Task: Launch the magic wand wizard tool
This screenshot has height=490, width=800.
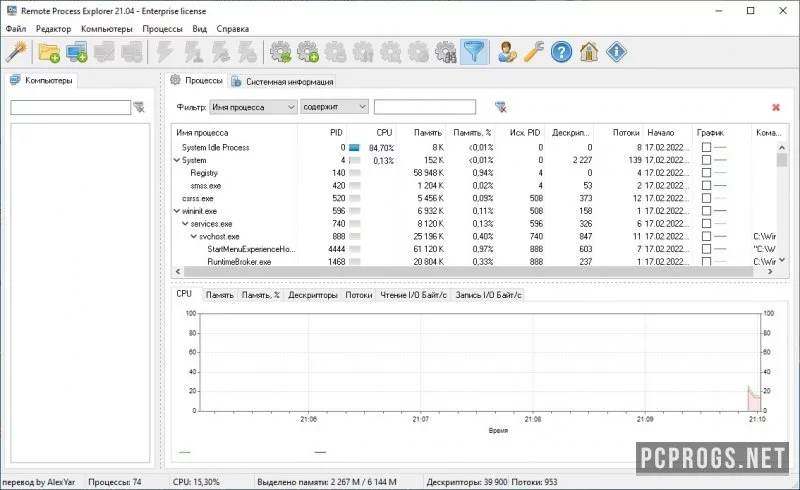Action: (x=16, y=52)
